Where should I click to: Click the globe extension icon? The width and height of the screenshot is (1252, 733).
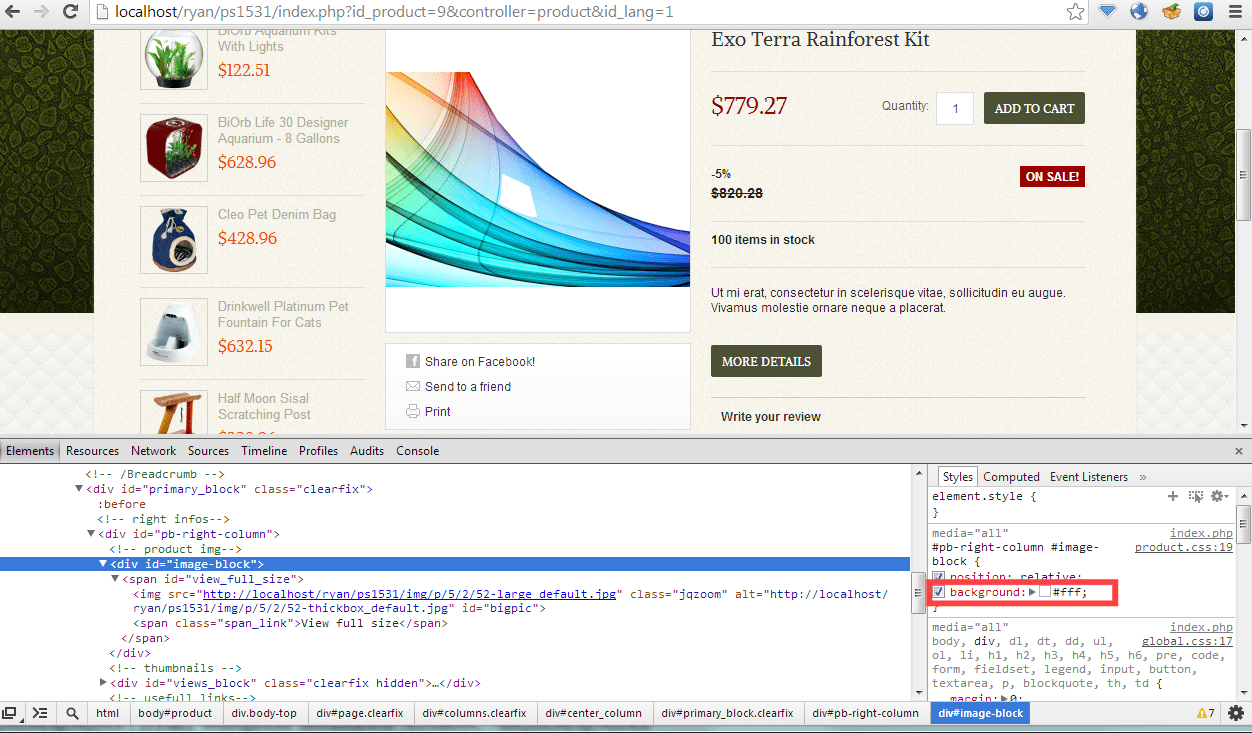click(x=1139, y=12)
